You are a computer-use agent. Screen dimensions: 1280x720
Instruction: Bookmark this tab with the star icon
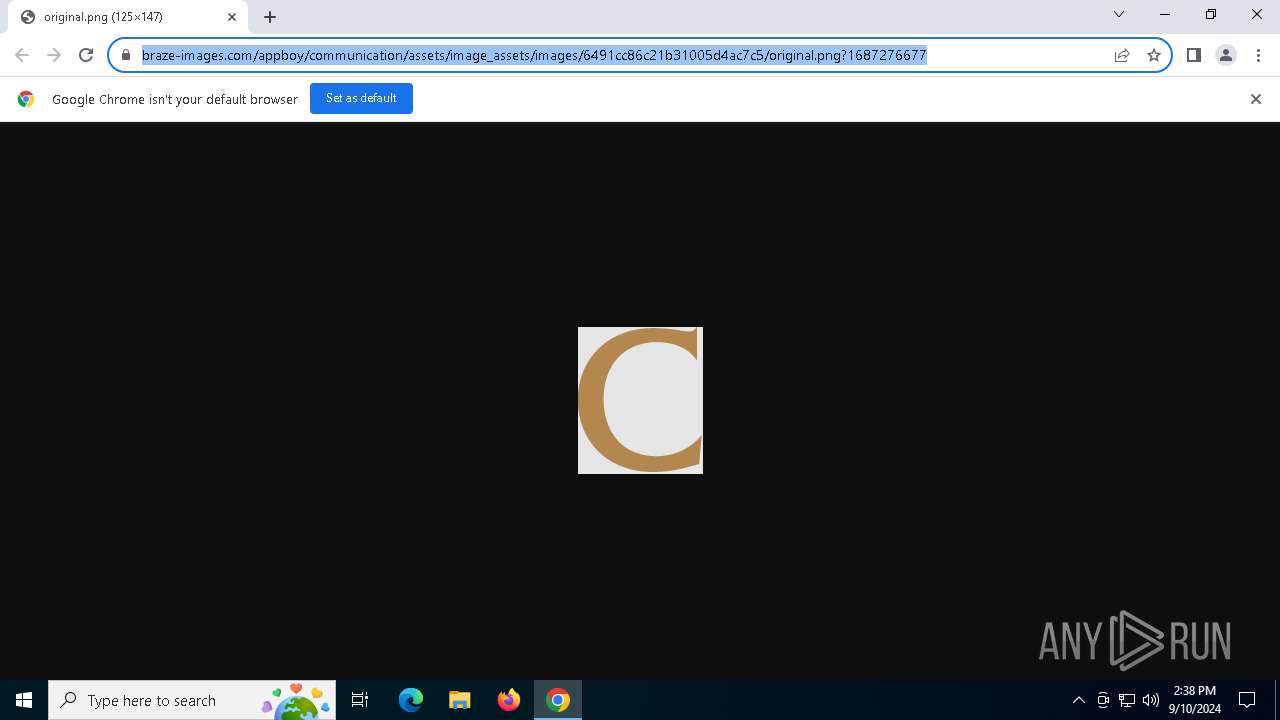point(1154,55)
